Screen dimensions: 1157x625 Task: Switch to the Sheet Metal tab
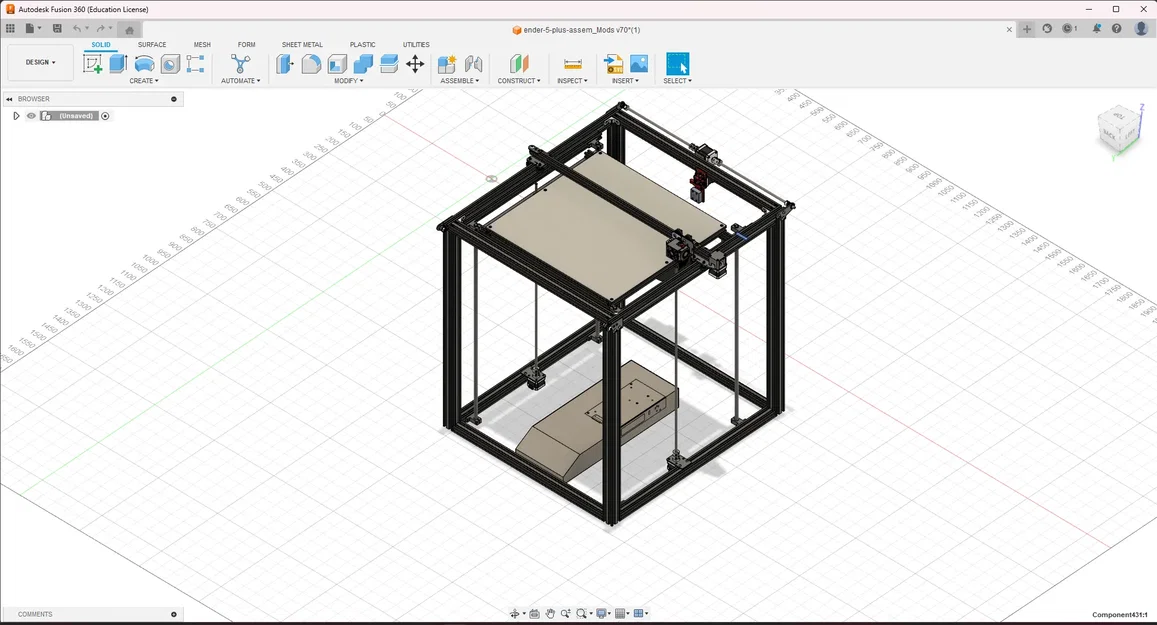pyautogui.click(x=302, y=45)
